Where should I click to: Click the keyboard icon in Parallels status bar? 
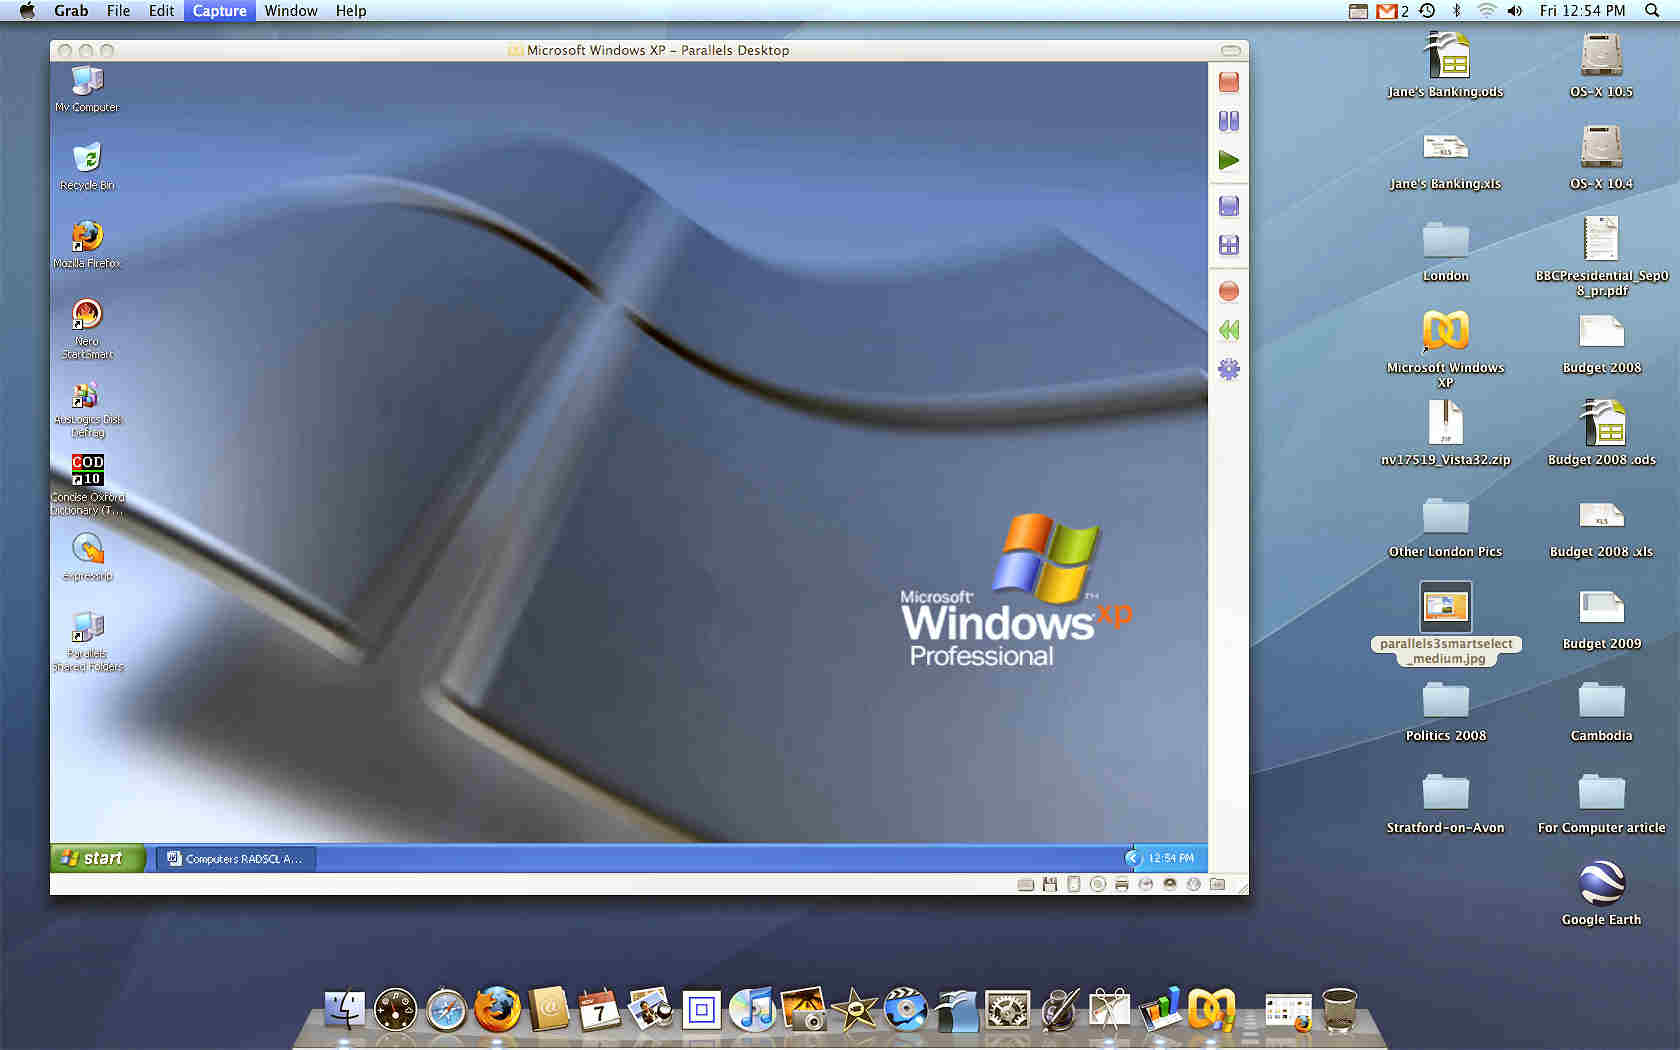(1025, 884)
